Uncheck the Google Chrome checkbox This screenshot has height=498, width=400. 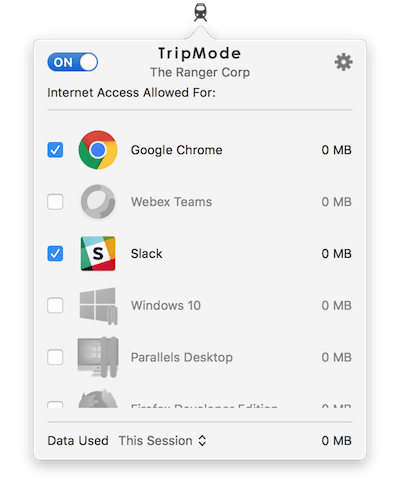click(x=55, y=150)
